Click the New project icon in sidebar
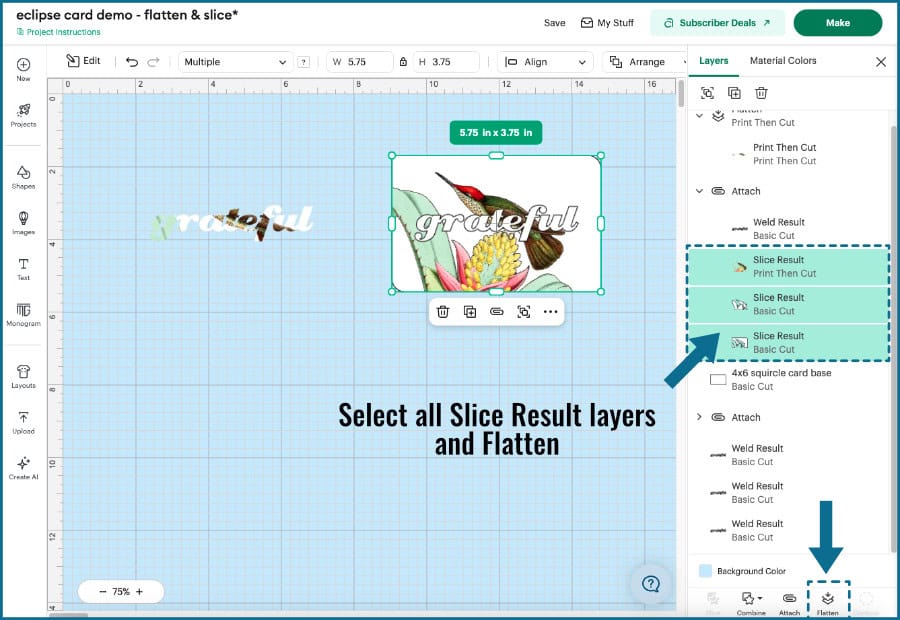900x620 pixels. (x=23, y=69)
